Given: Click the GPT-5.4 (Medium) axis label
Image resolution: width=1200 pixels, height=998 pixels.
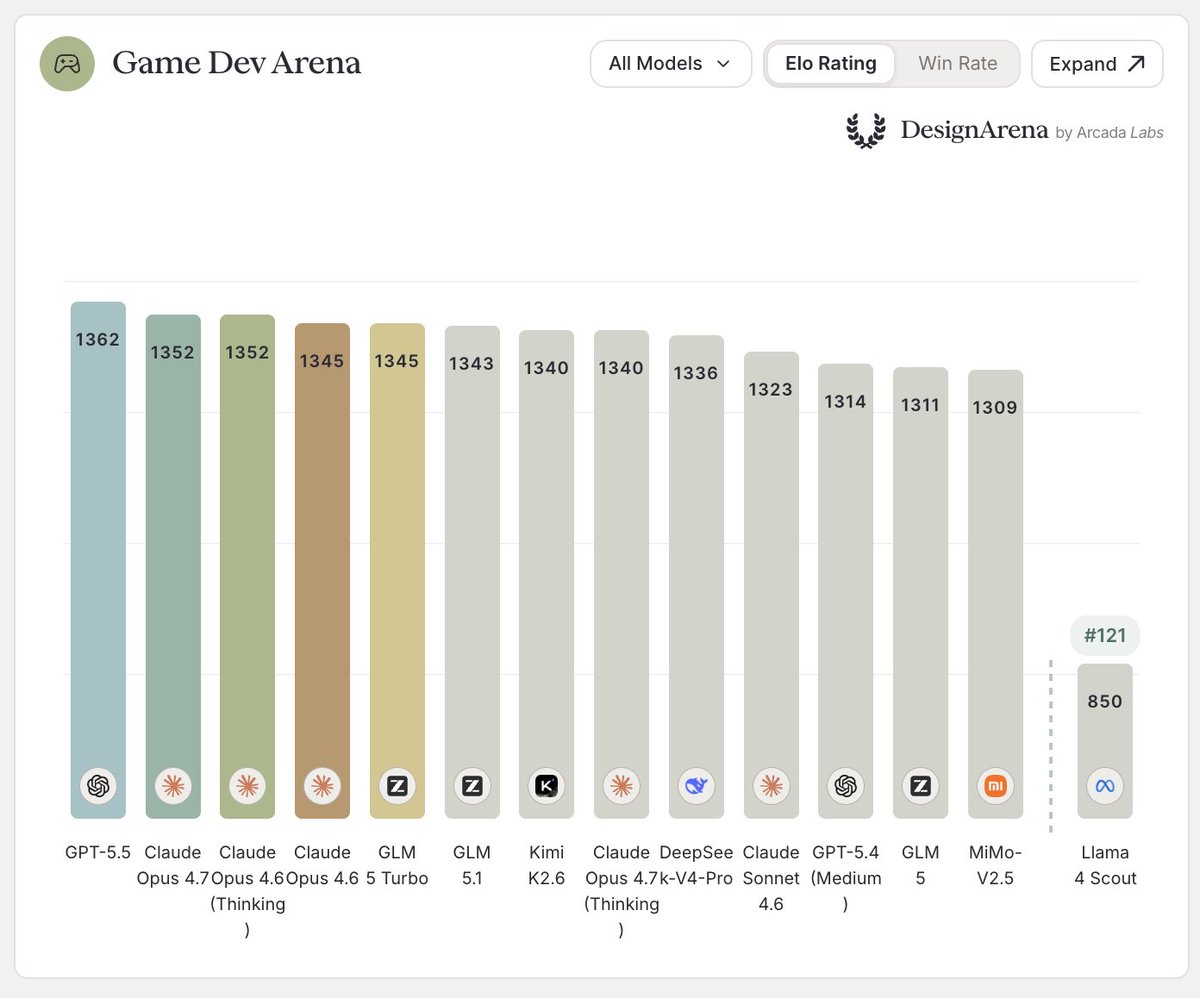Looking at the screenshot, I should click(x=846, y=879).
